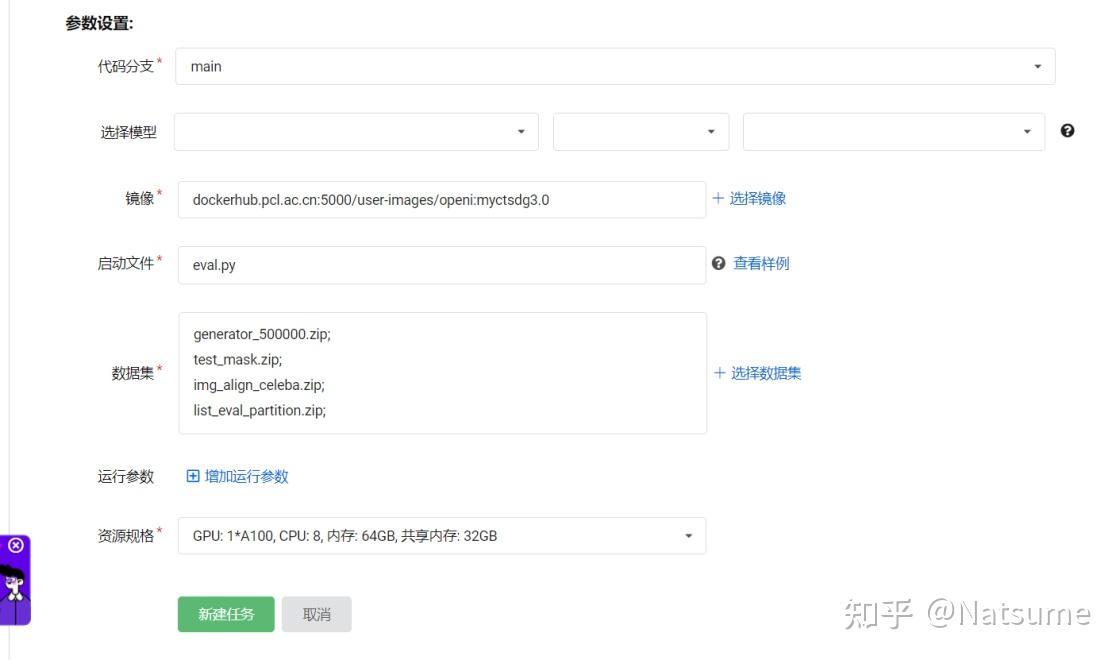
Task: Click the plus icon beside 增加运行参数
Action: point(193,476)
